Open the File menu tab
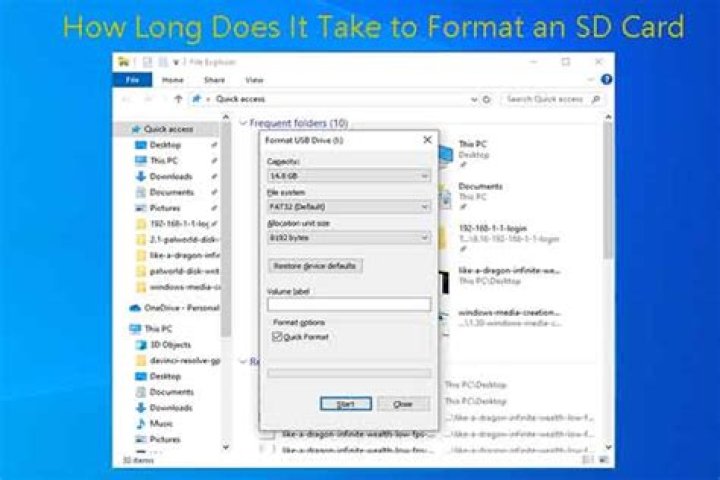The width and height of the screenshot is (720, 480). click(131, 80)
